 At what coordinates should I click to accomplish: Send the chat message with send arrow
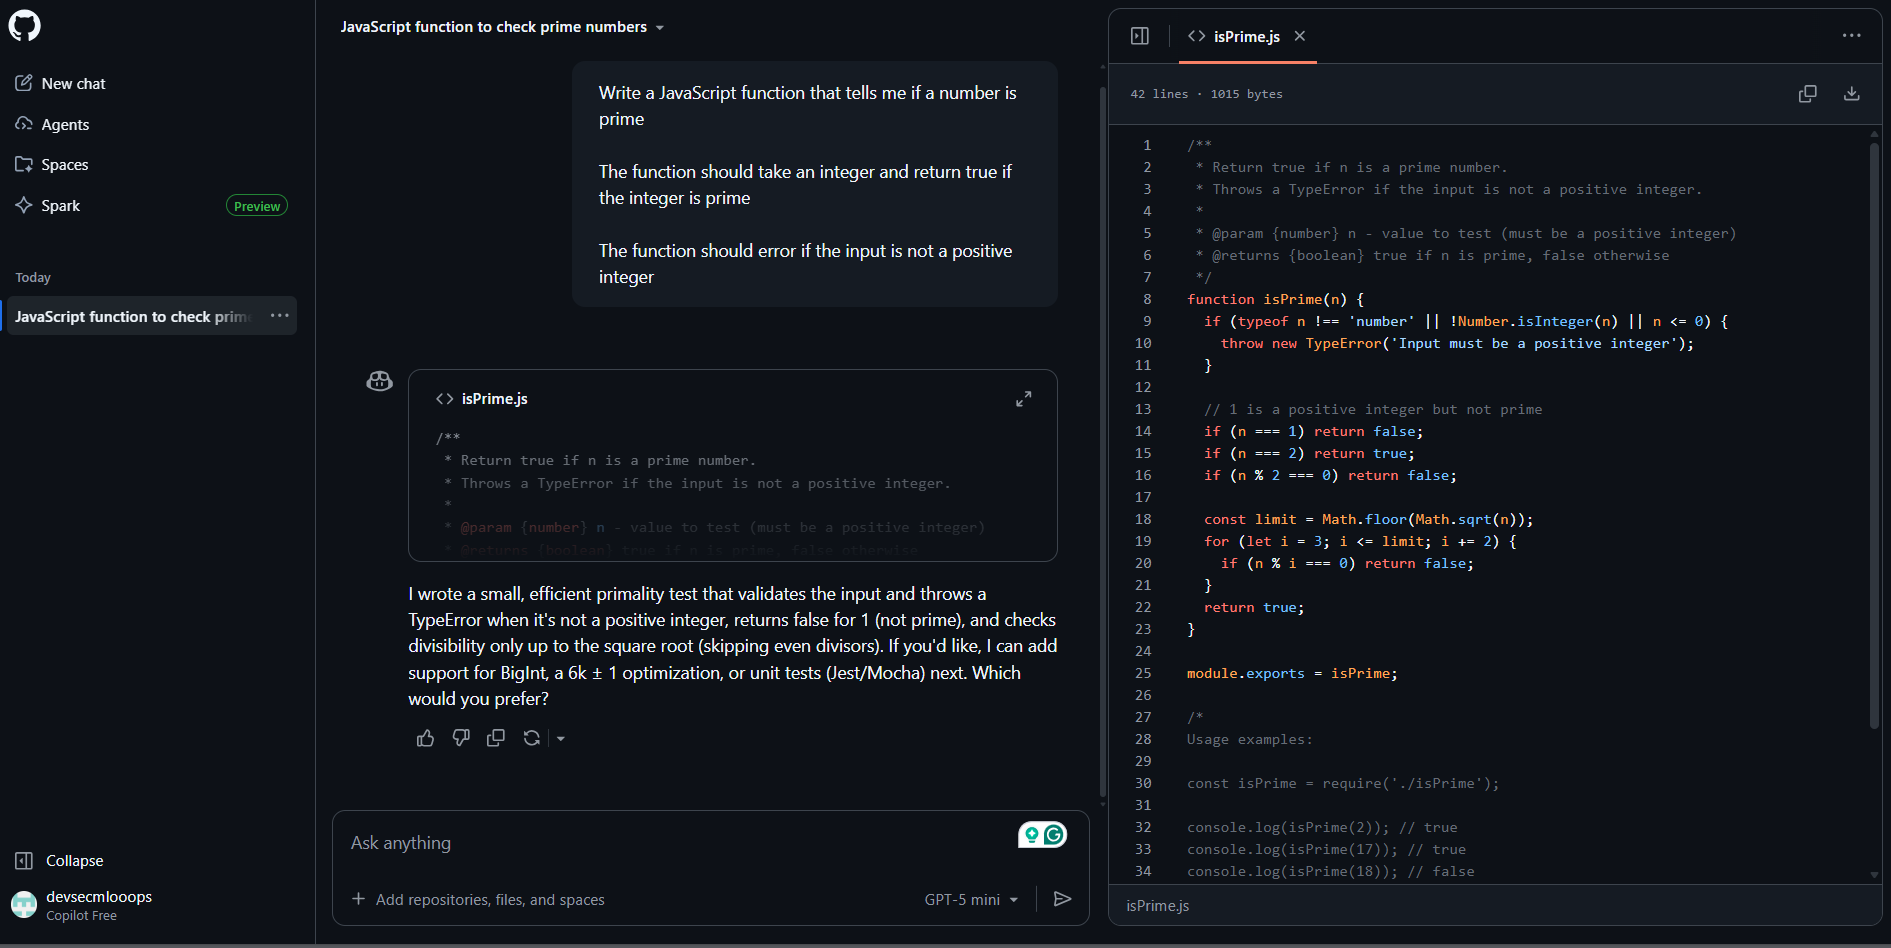[1062, 899]
